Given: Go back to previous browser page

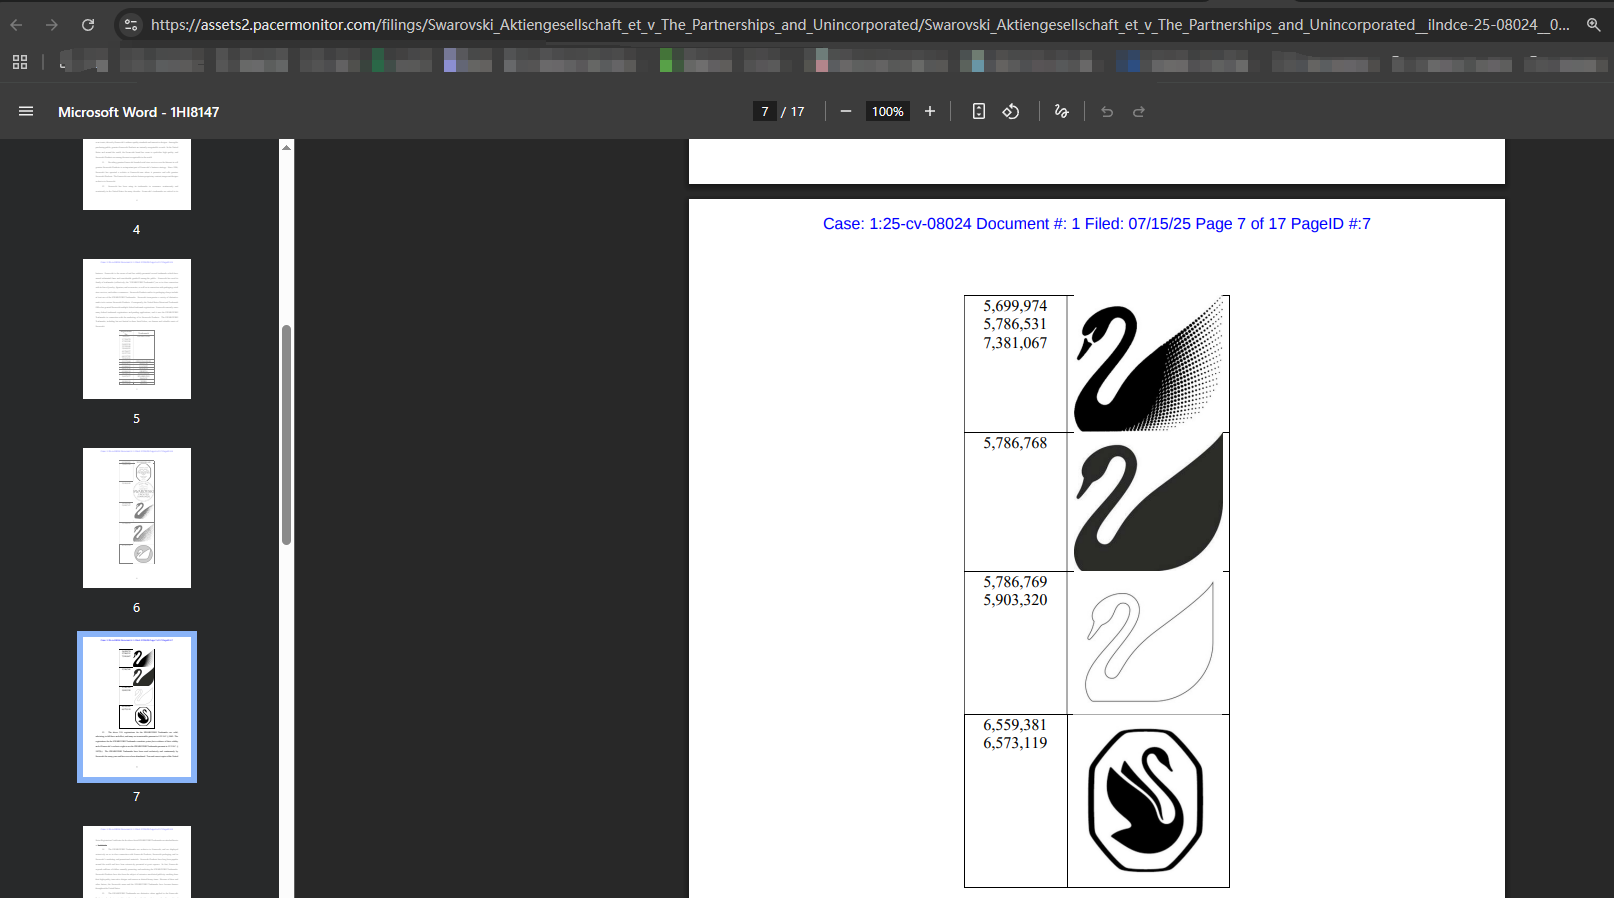Looking at the screenshot, I should coord(17,25).
